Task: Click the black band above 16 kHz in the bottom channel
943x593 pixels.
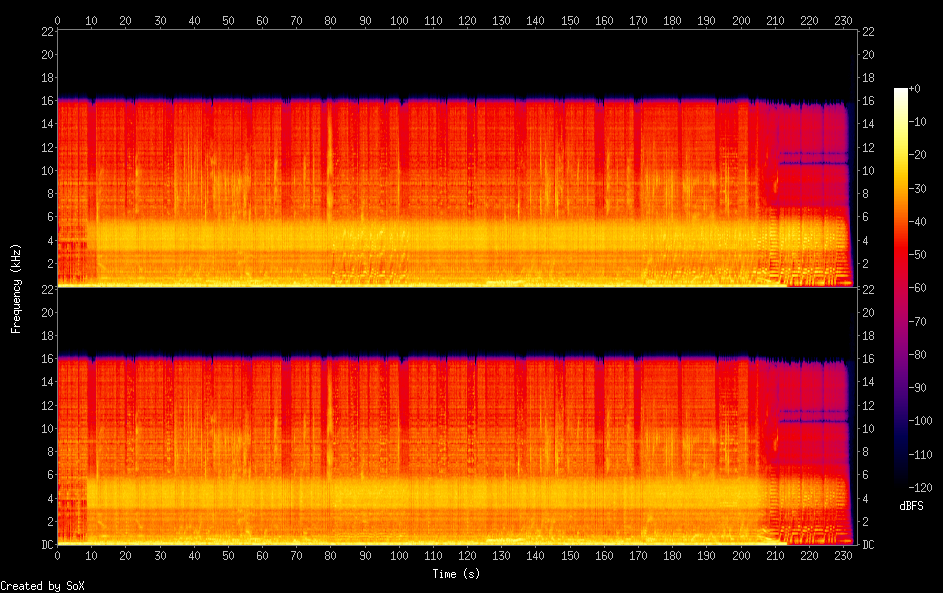Action: (450, 320)
